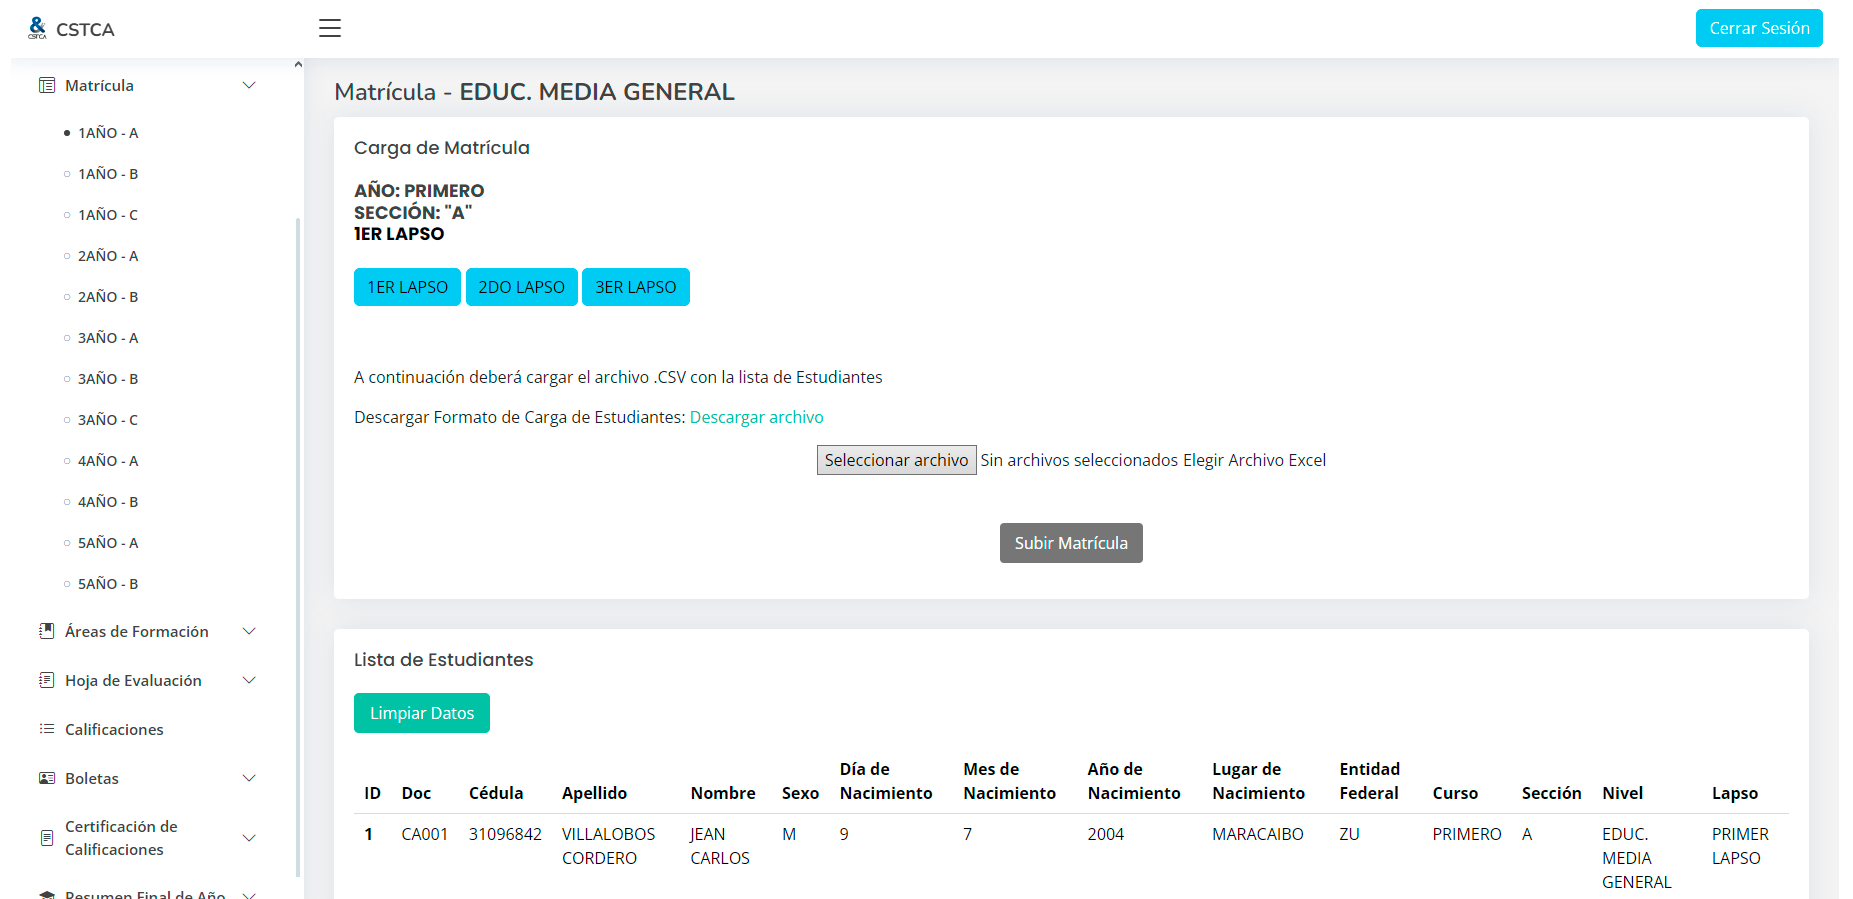Click the Boletas card icon

point(47,778)
